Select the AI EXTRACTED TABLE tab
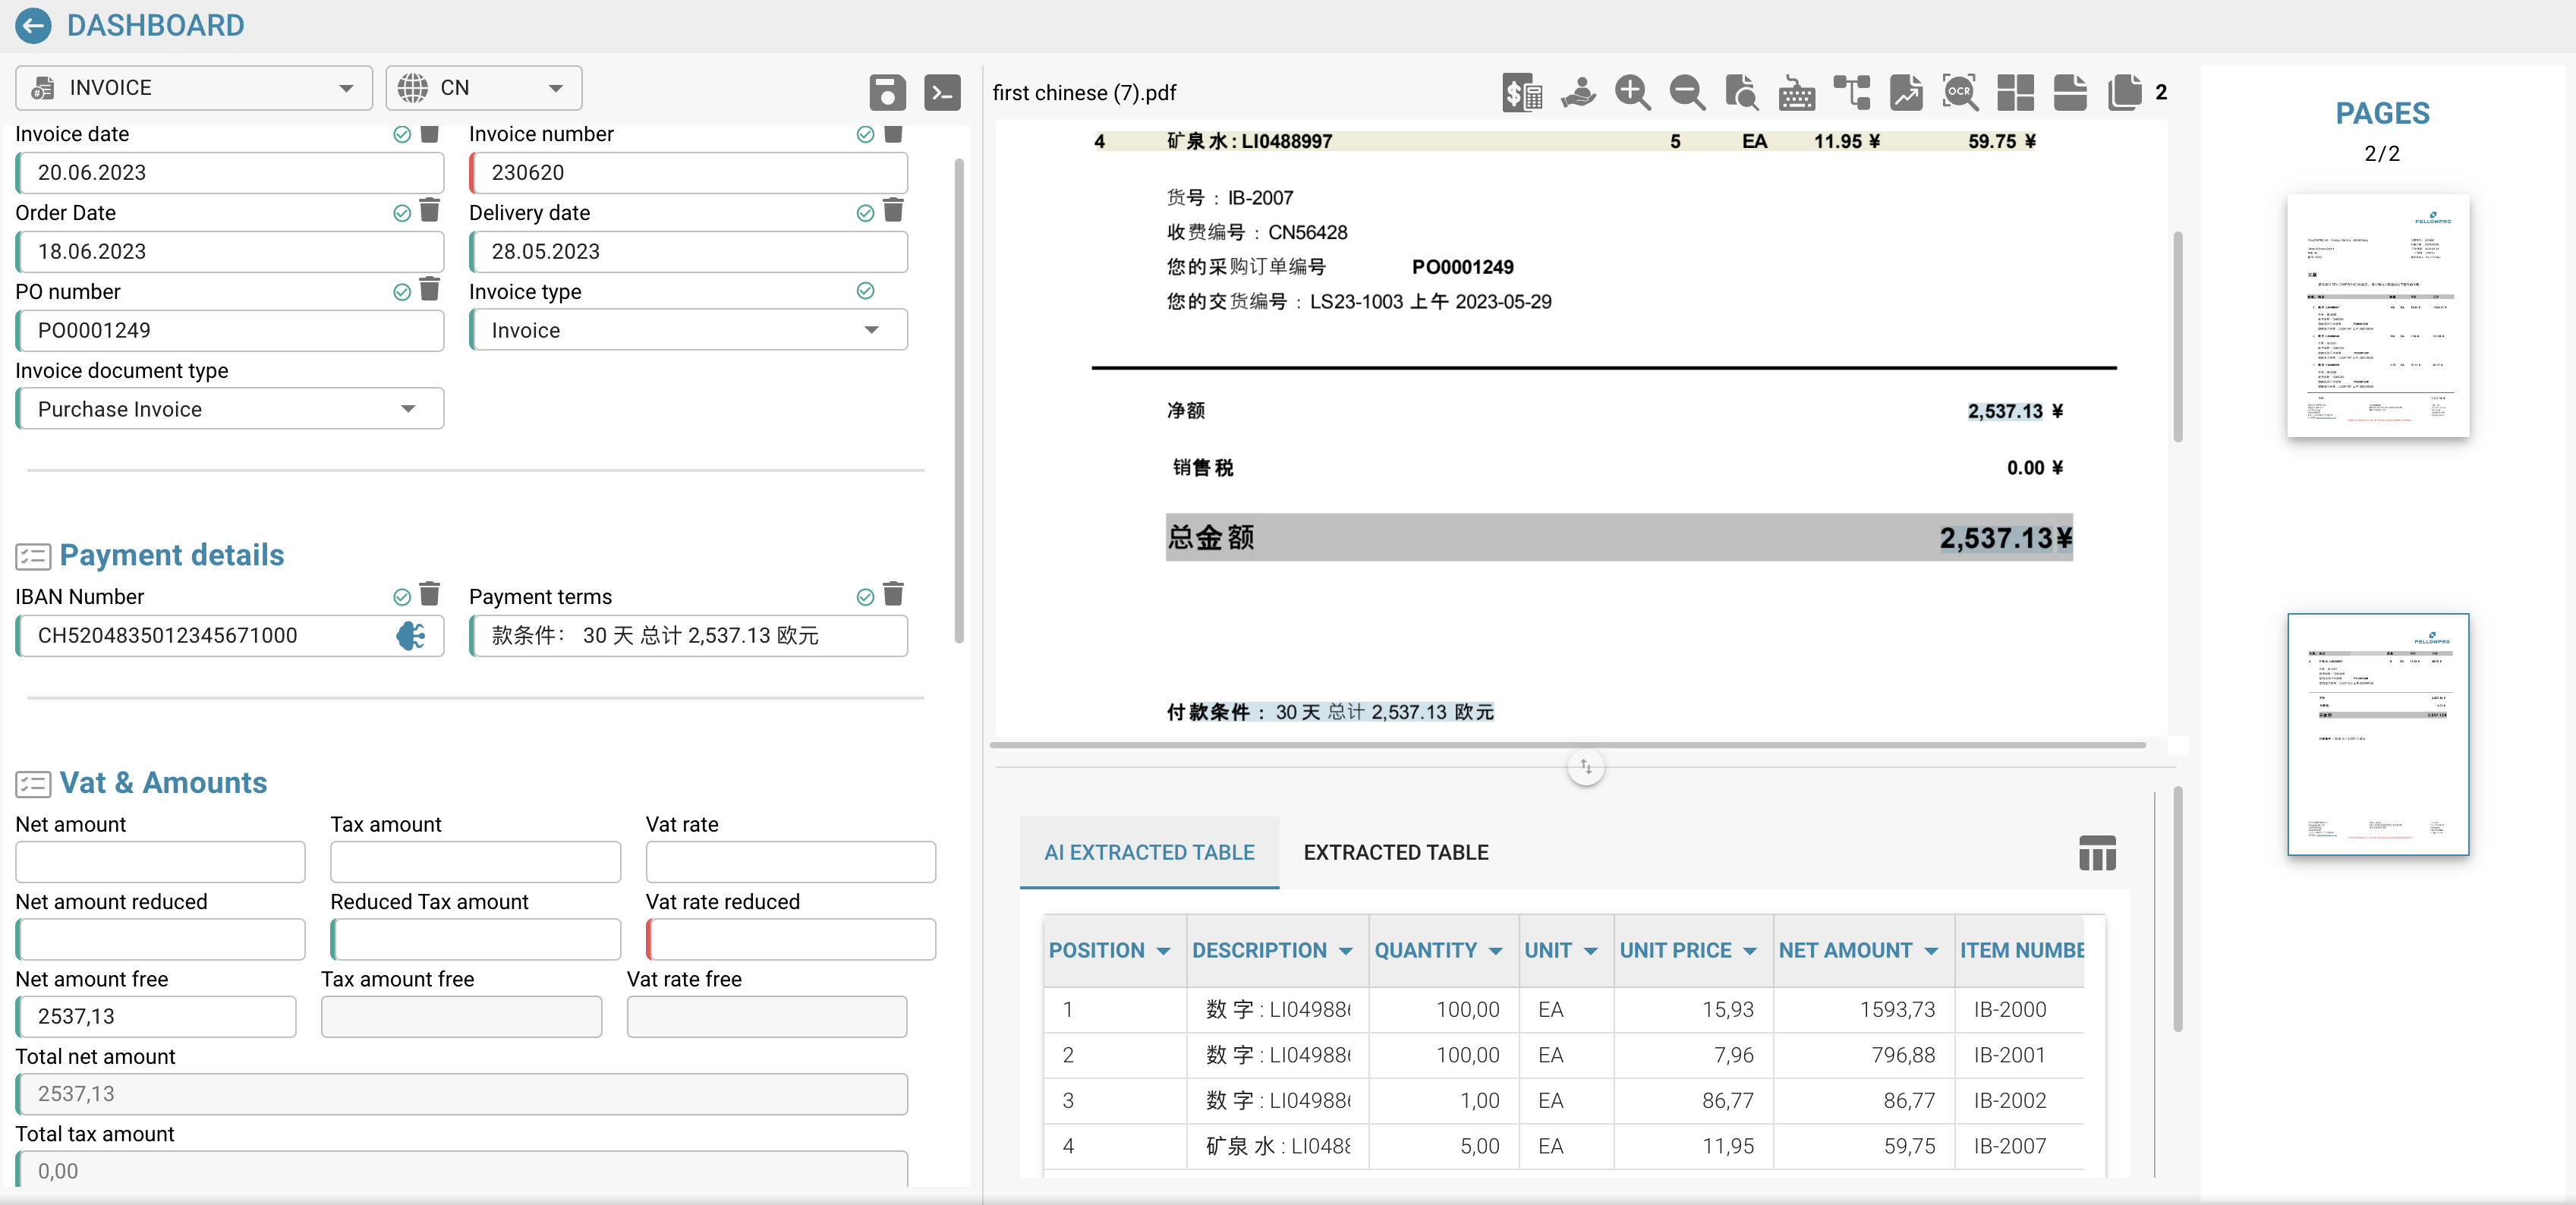The height and width of the screenshot is (1205, 2576). point(1149,852)
